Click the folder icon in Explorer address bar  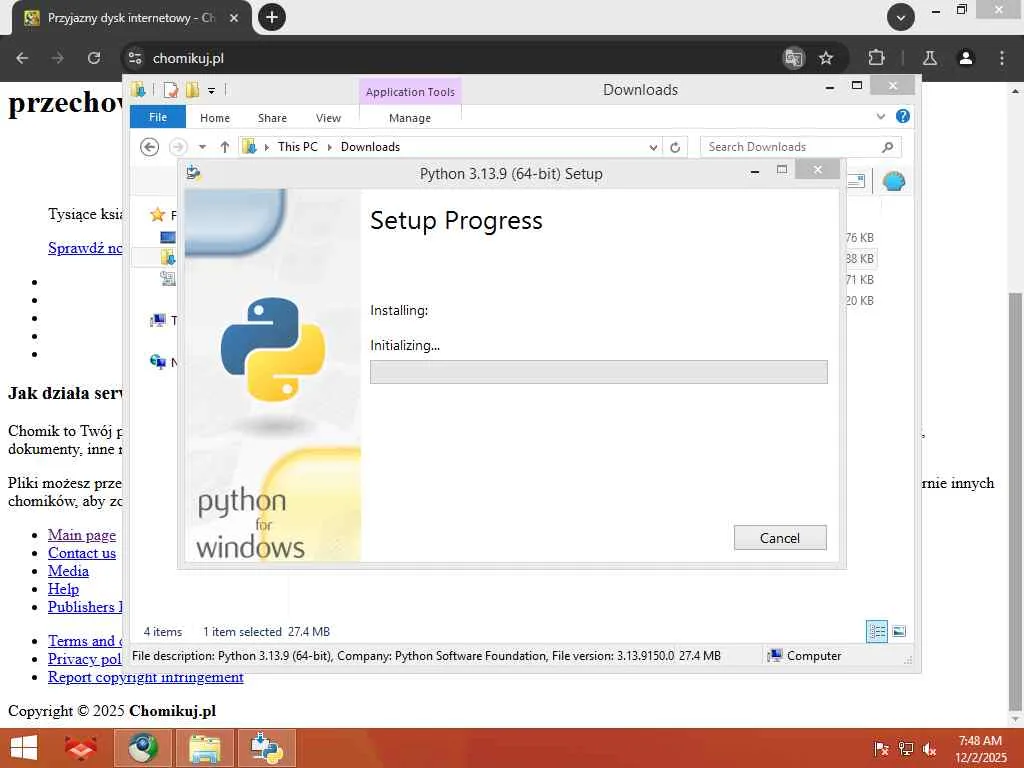coord(249,146)
